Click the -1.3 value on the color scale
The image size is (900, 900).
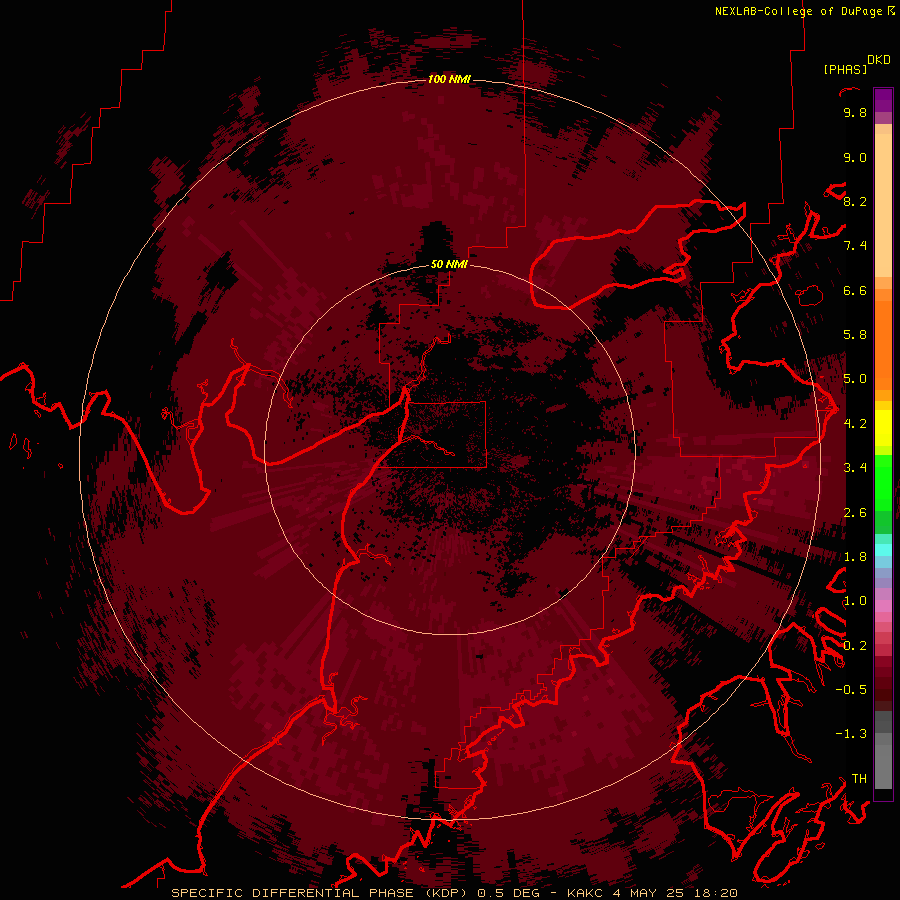pos(851,734)
